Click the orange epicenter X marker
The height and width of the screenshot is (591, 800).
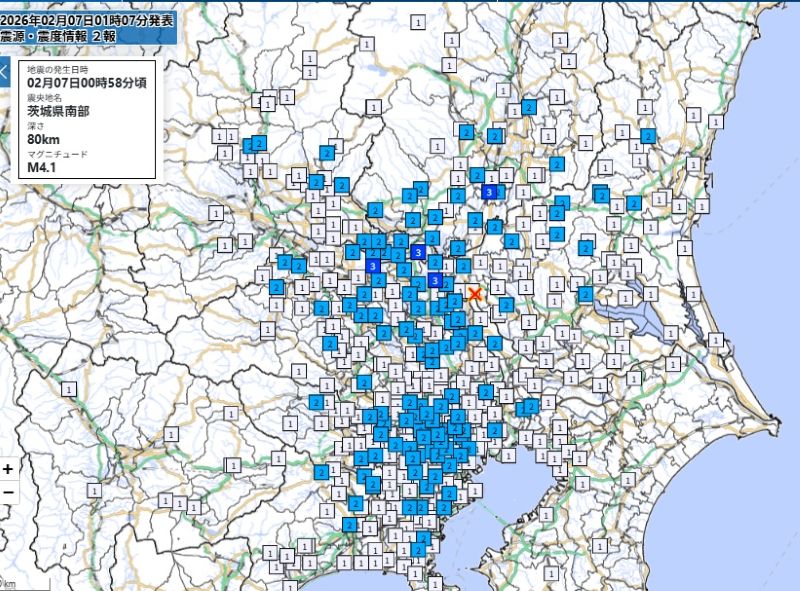pyautogui.click(x=474, y=294)
